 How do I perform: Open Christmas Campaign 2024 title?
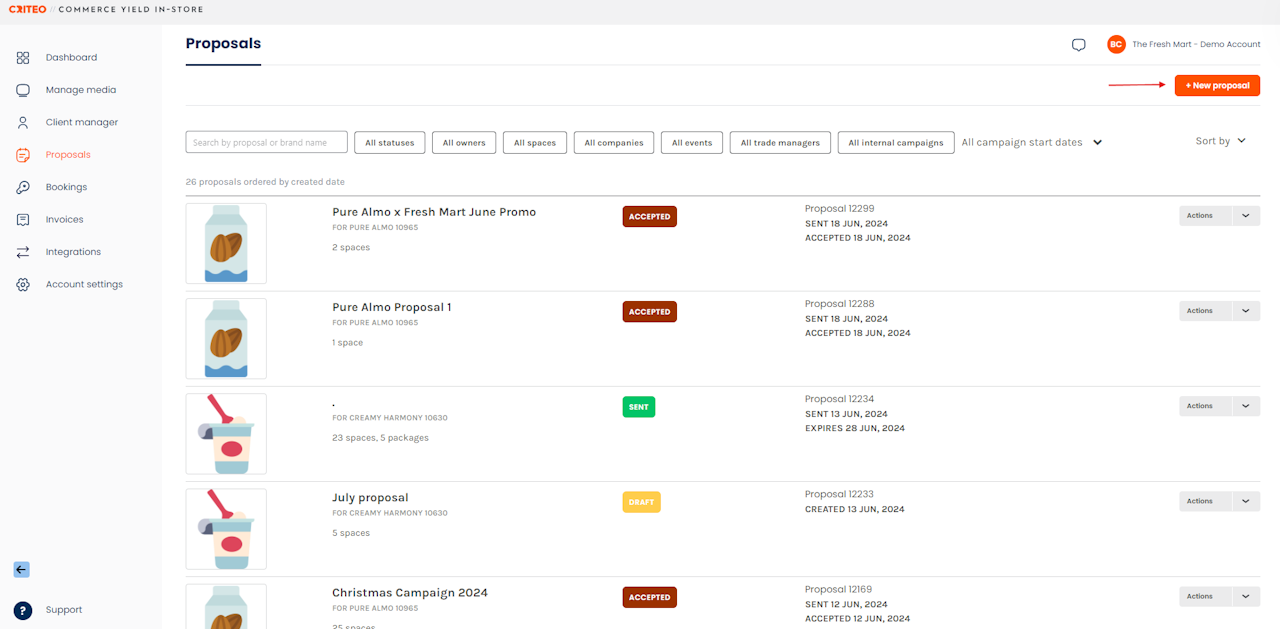click(410, 593)
